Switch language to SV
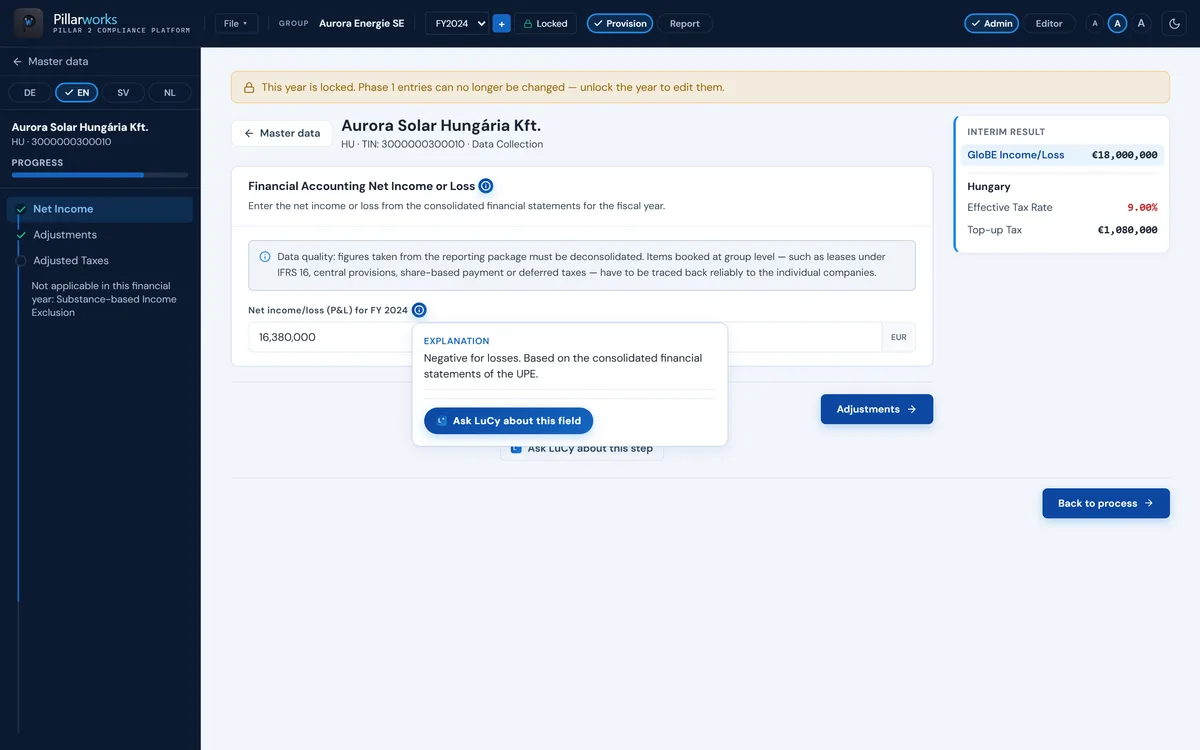 coord(123,92)
